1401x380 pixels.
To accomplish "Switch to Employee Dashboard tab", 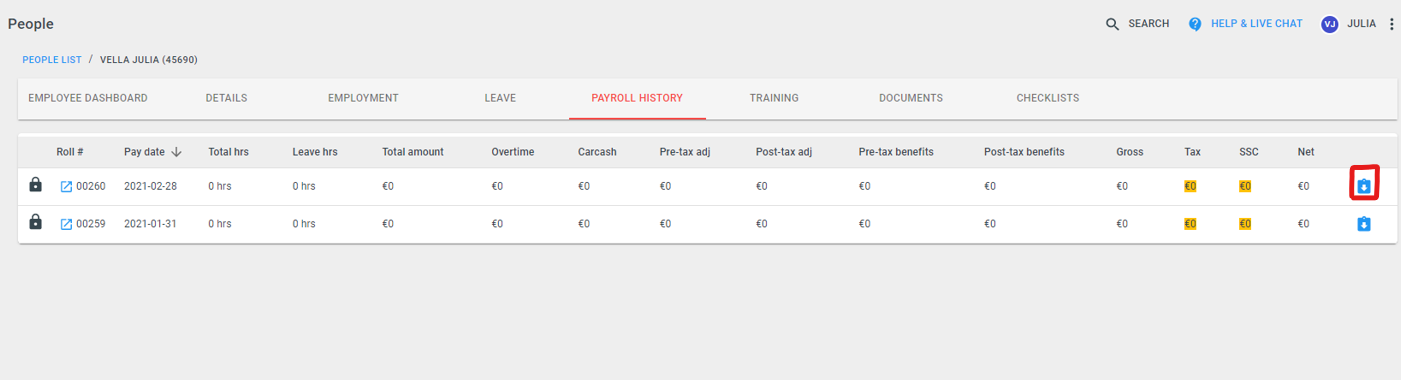I will [x=88, y=98].
